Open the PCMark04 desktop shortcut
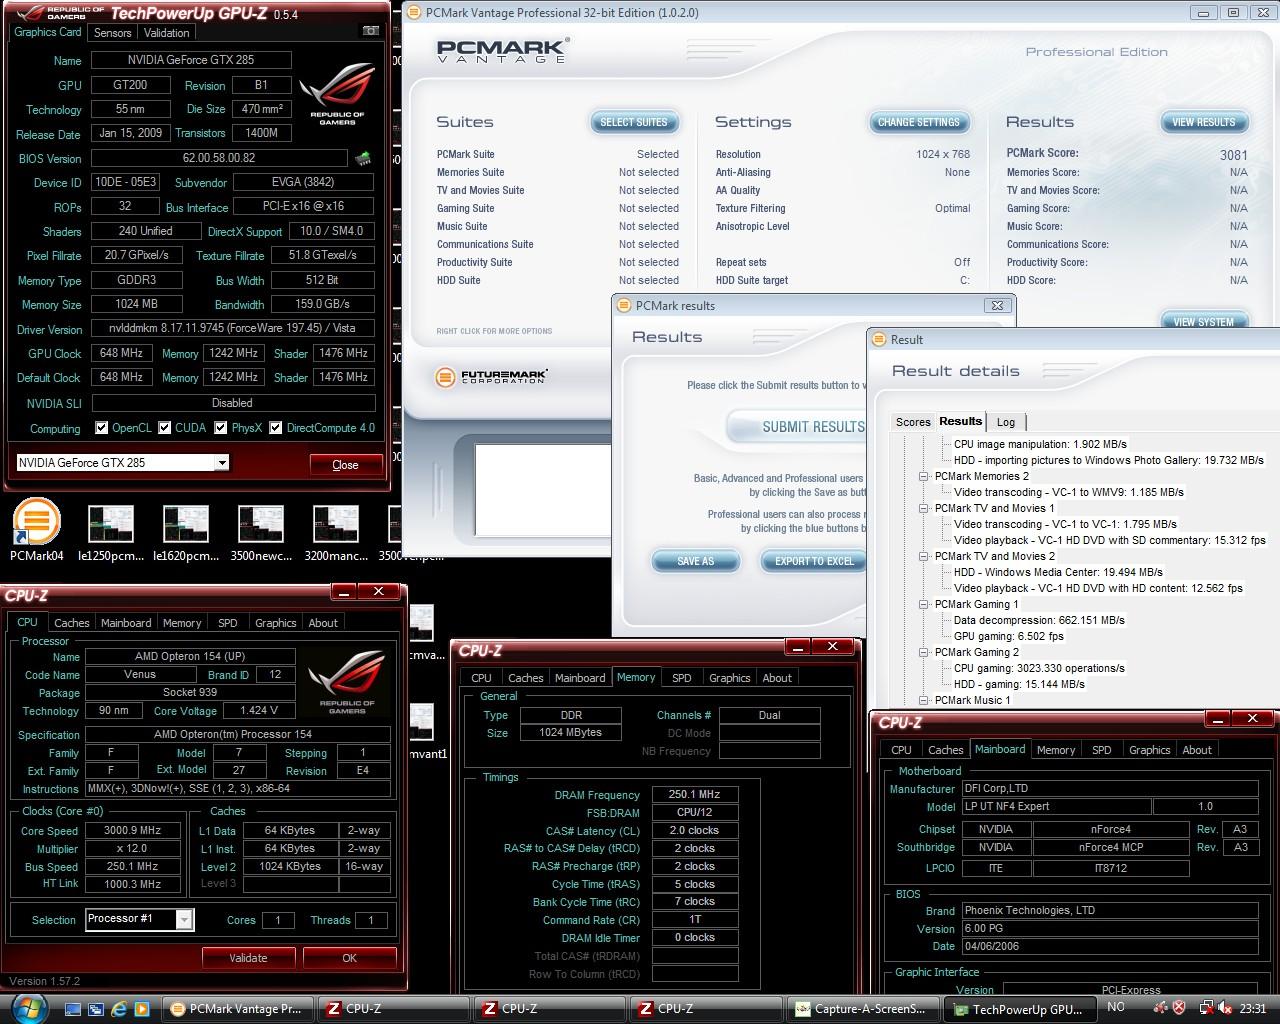 tap(37, 532)
